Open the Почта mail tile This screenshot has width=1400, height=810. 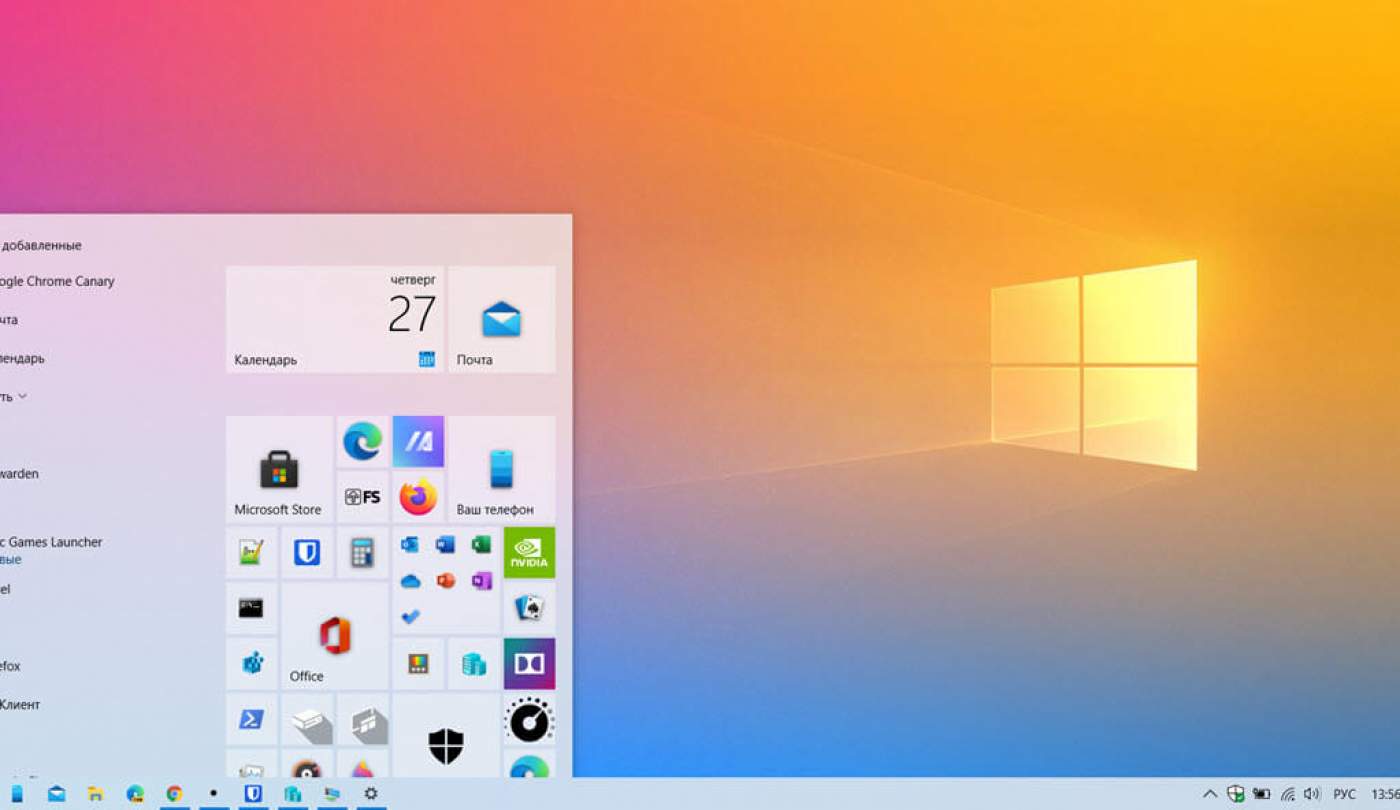point(501,319)
